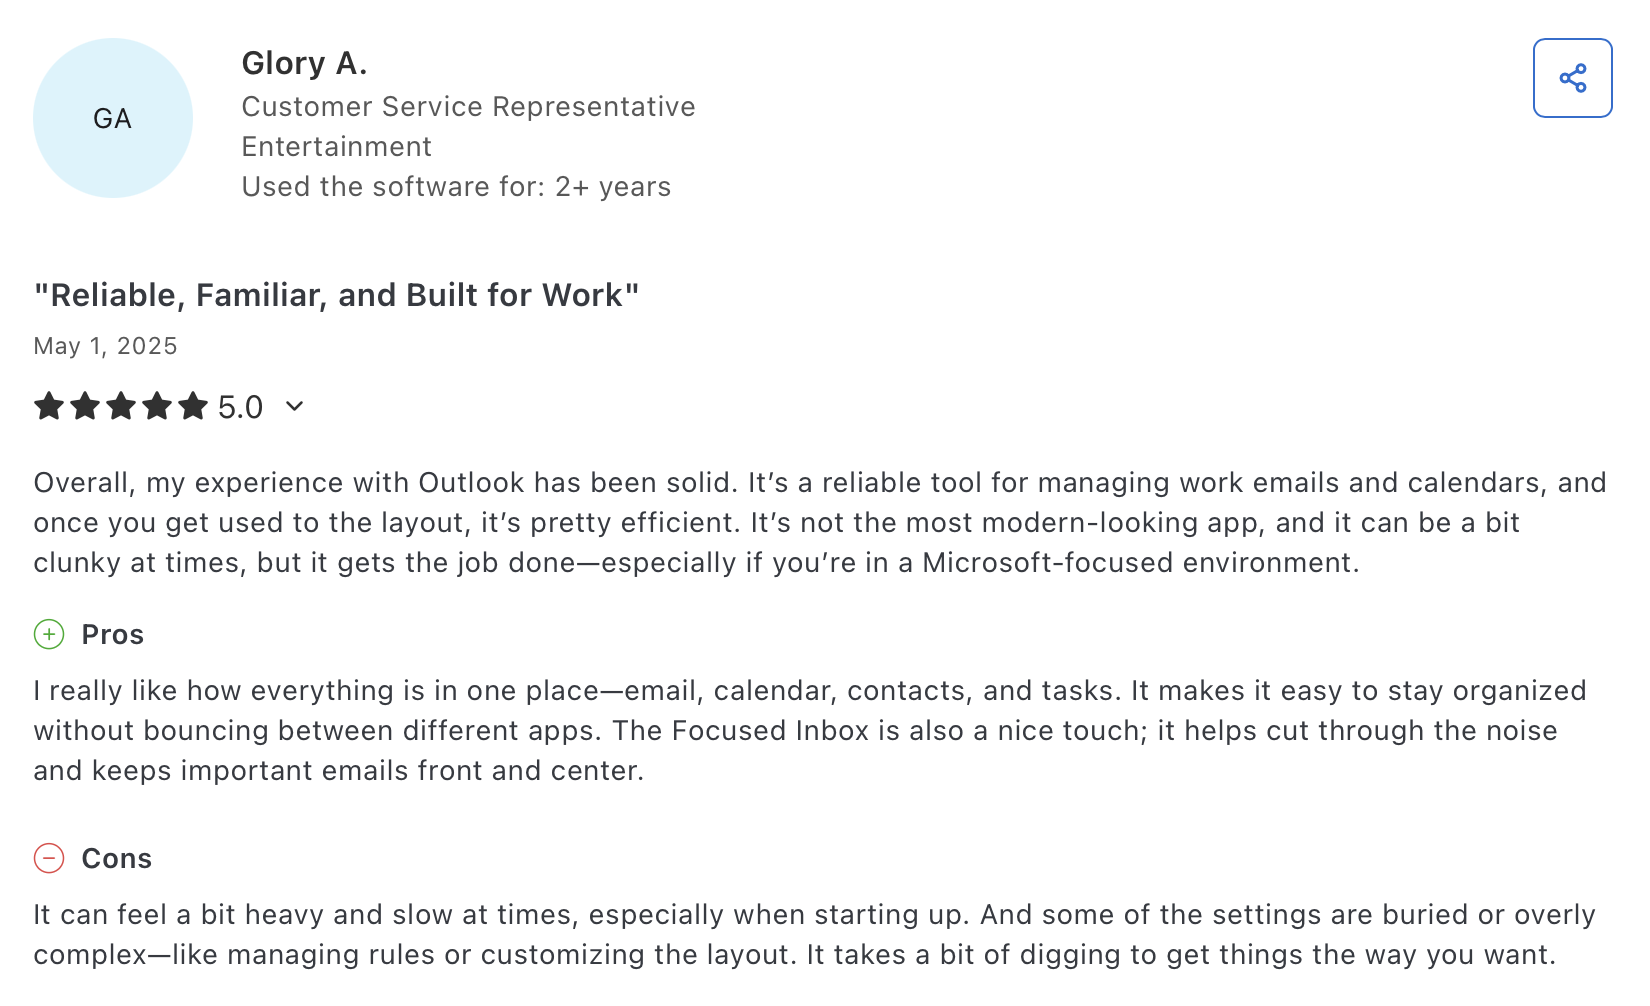The width and height of the screenshot is (1650, 1006).
Task: Click the Entertainment industry label
Action: [x=336, y=146]
